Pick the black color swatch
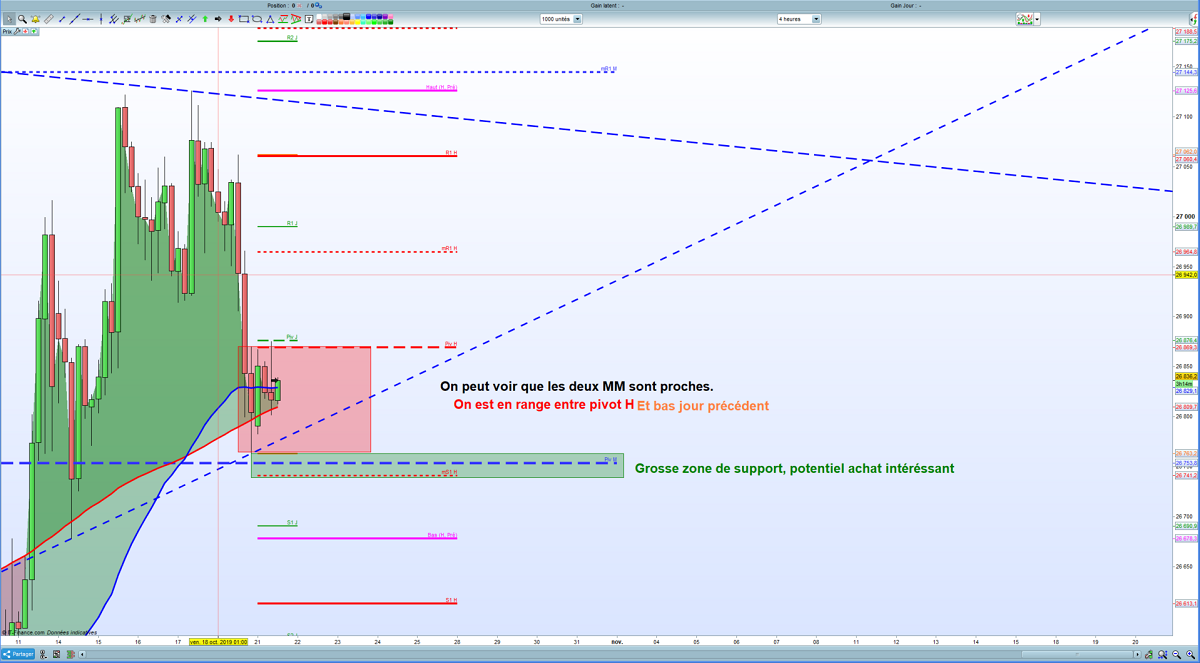The width and height of the screenshot is (1200, 663). coord(346,16)
